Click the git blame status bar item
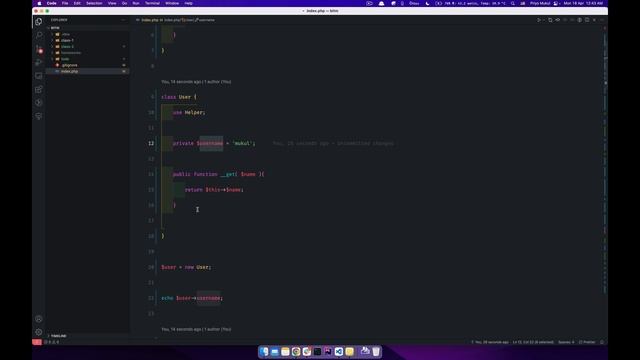This screenshot has height=360, width=640. pos(490,342)
